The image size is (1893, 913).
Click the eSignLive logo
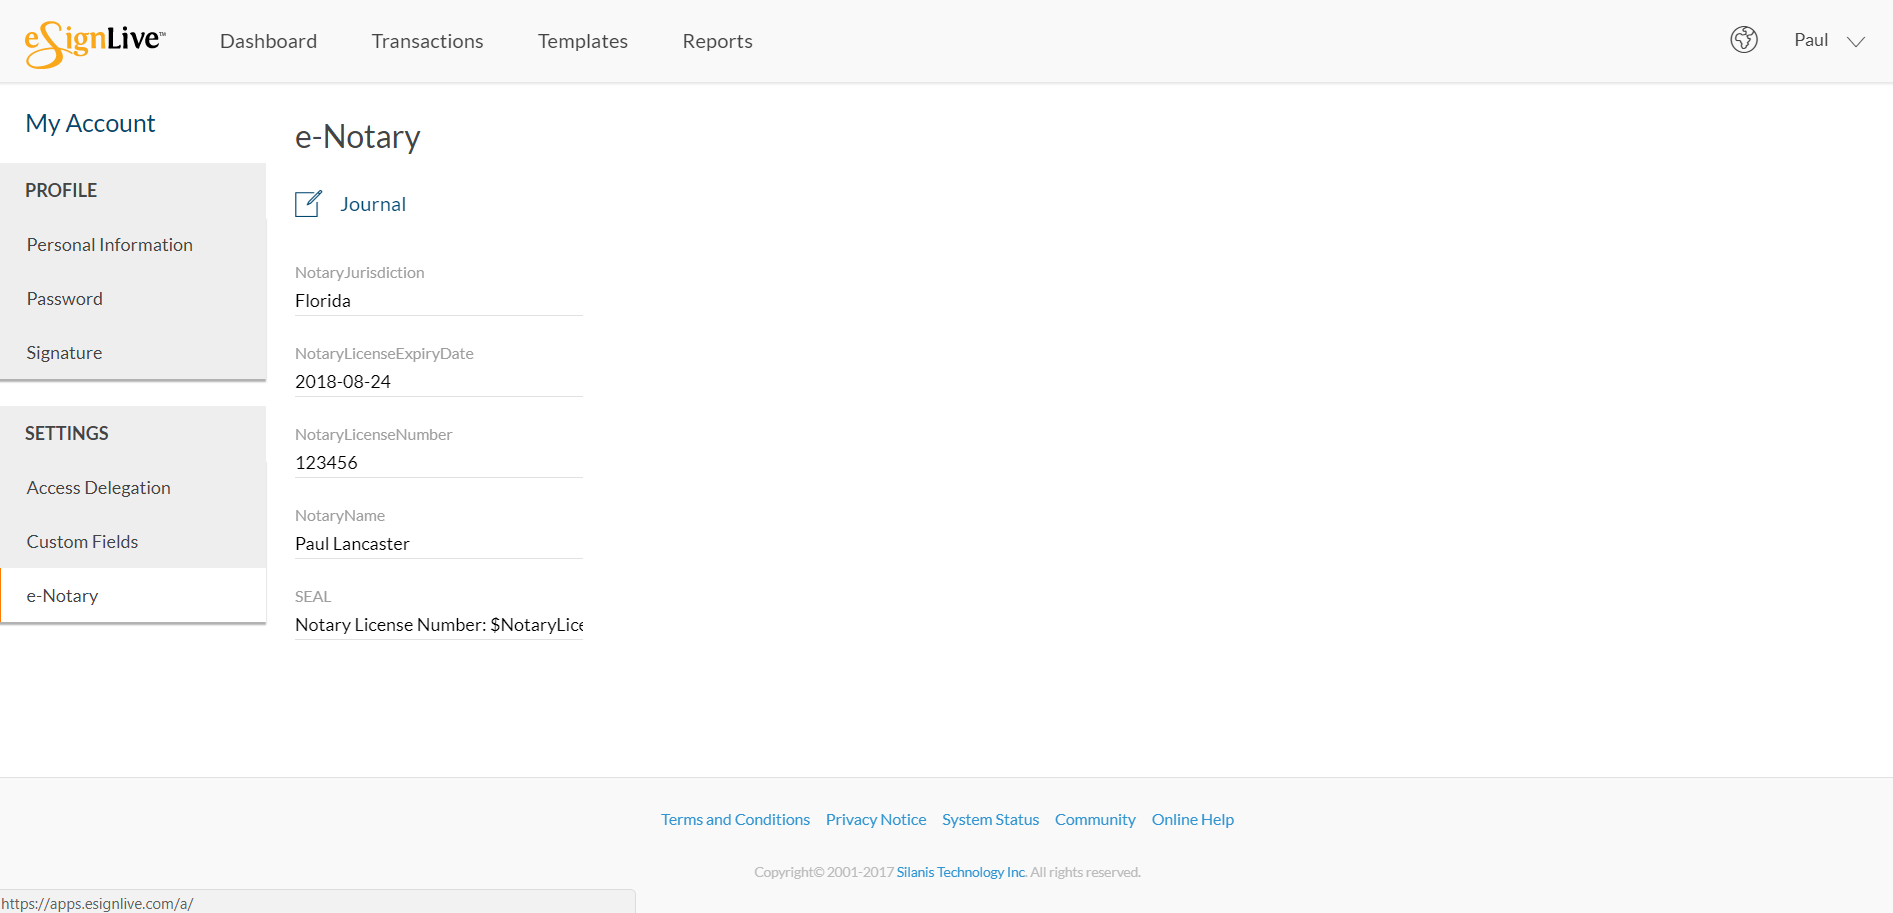tap(95, 43)
